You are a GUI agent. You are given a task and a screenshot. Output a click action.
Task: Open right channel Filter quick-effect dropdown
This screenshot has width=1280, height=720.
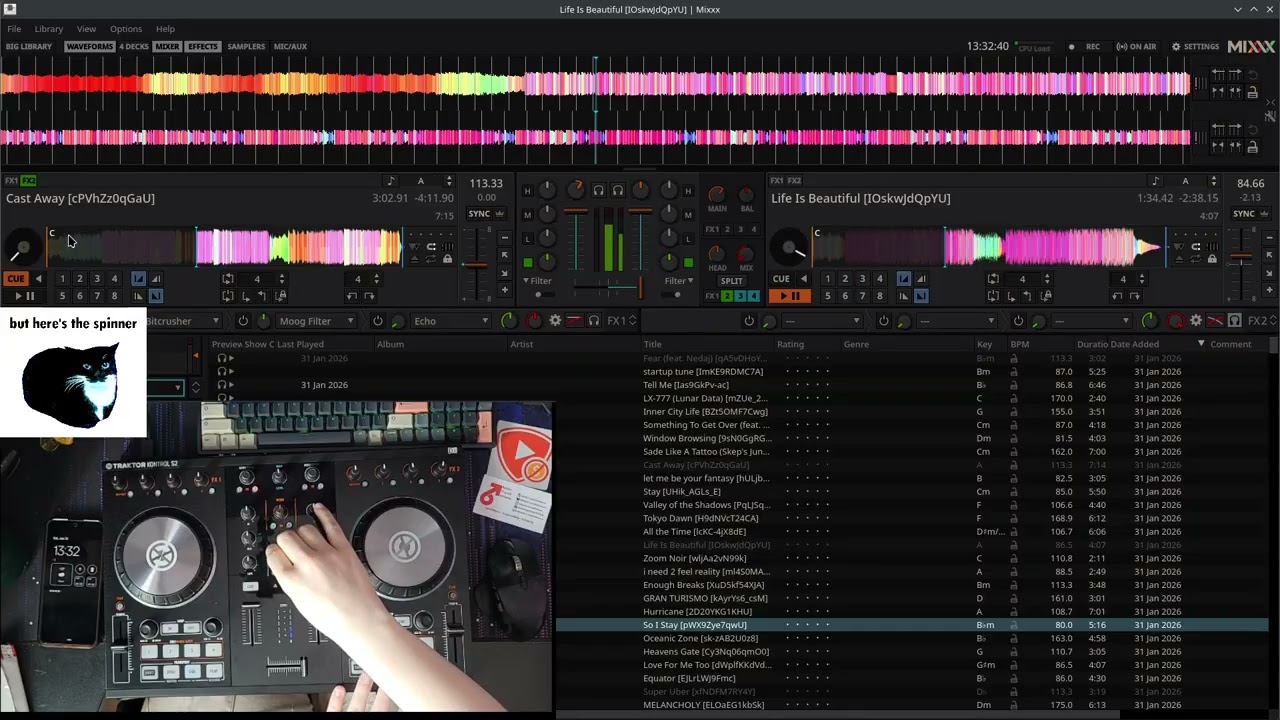[679, 281]
